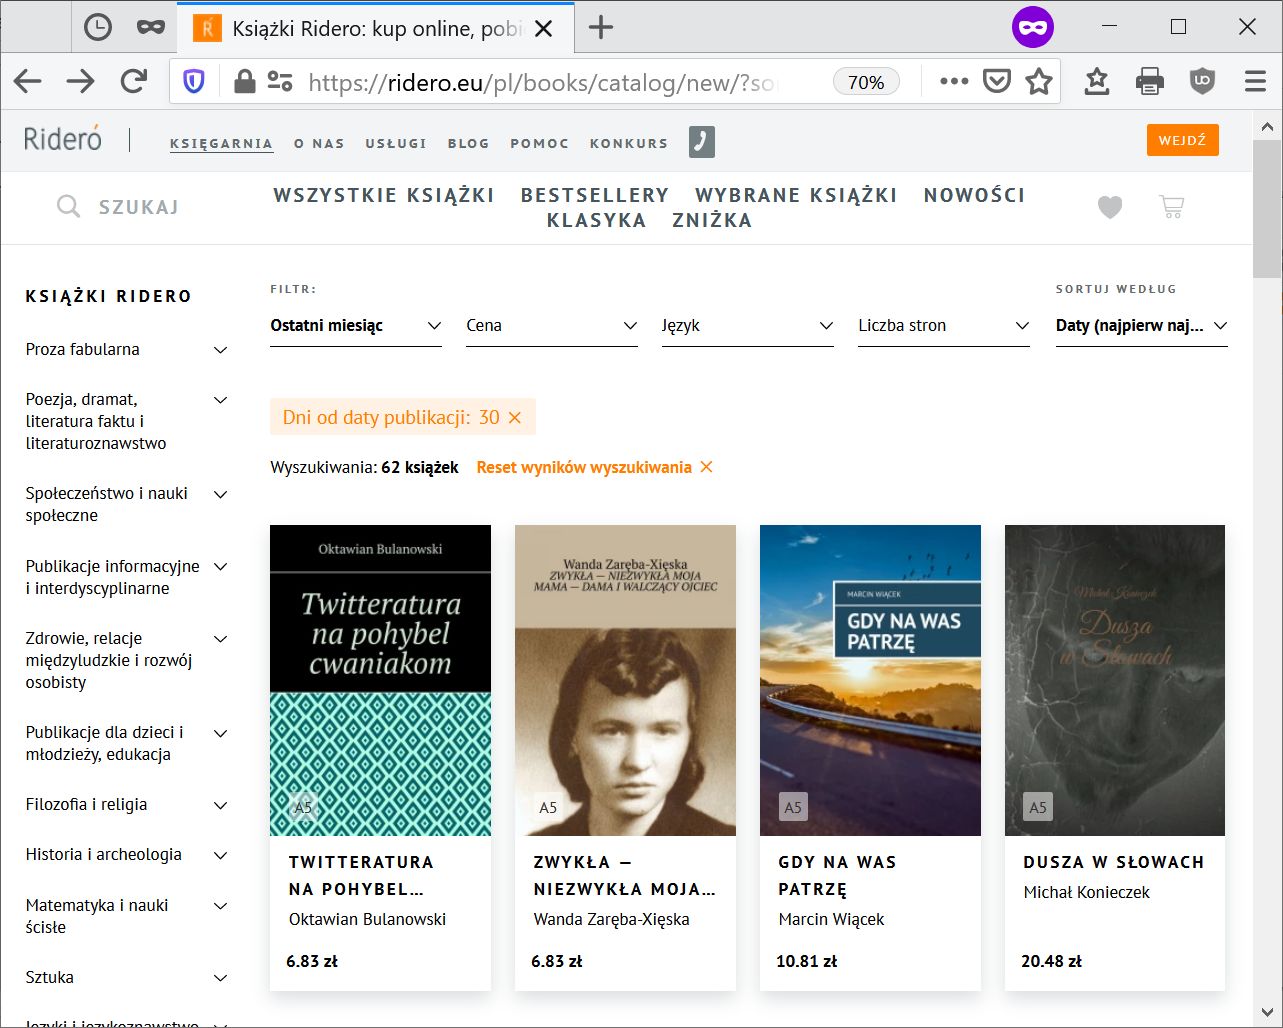
Task: Click the printer icon in toolbar
Action: 1150,82
